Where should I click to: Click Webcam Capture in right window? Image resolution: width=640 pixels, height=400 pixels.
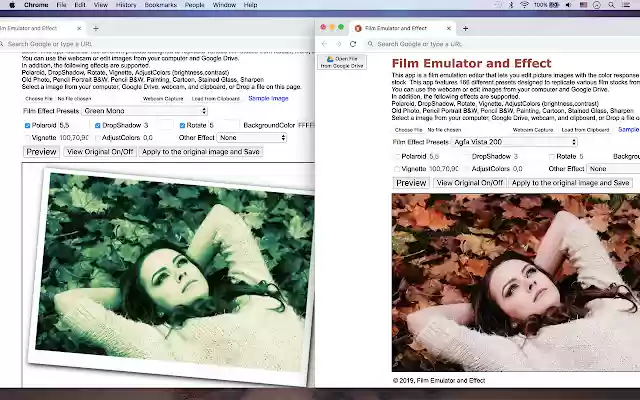(533, 130)
